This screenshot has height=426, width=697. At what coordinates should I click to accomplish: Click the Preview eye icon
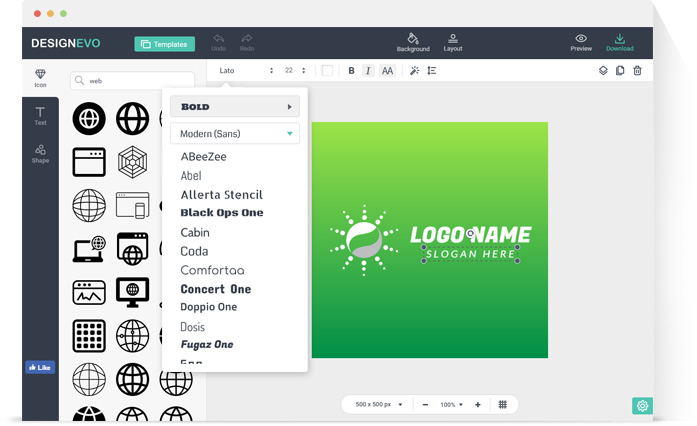pyautogui.click(x=581, y=42)
